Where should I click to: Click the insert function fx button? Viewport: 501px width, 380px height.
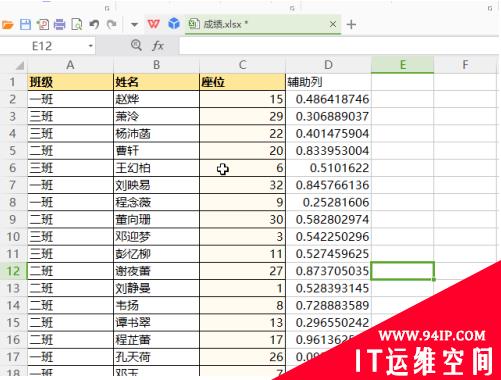(x=158, y=46)
